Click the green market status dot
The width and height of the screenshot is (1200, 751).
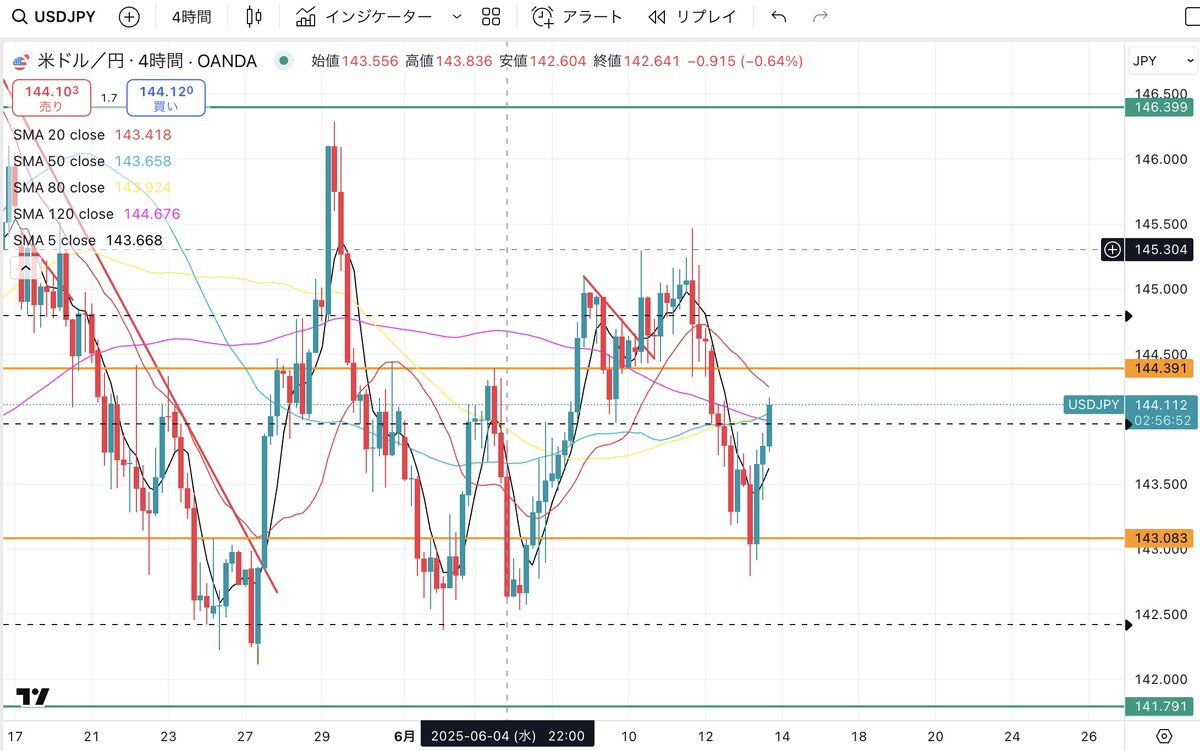click(285, 61)
